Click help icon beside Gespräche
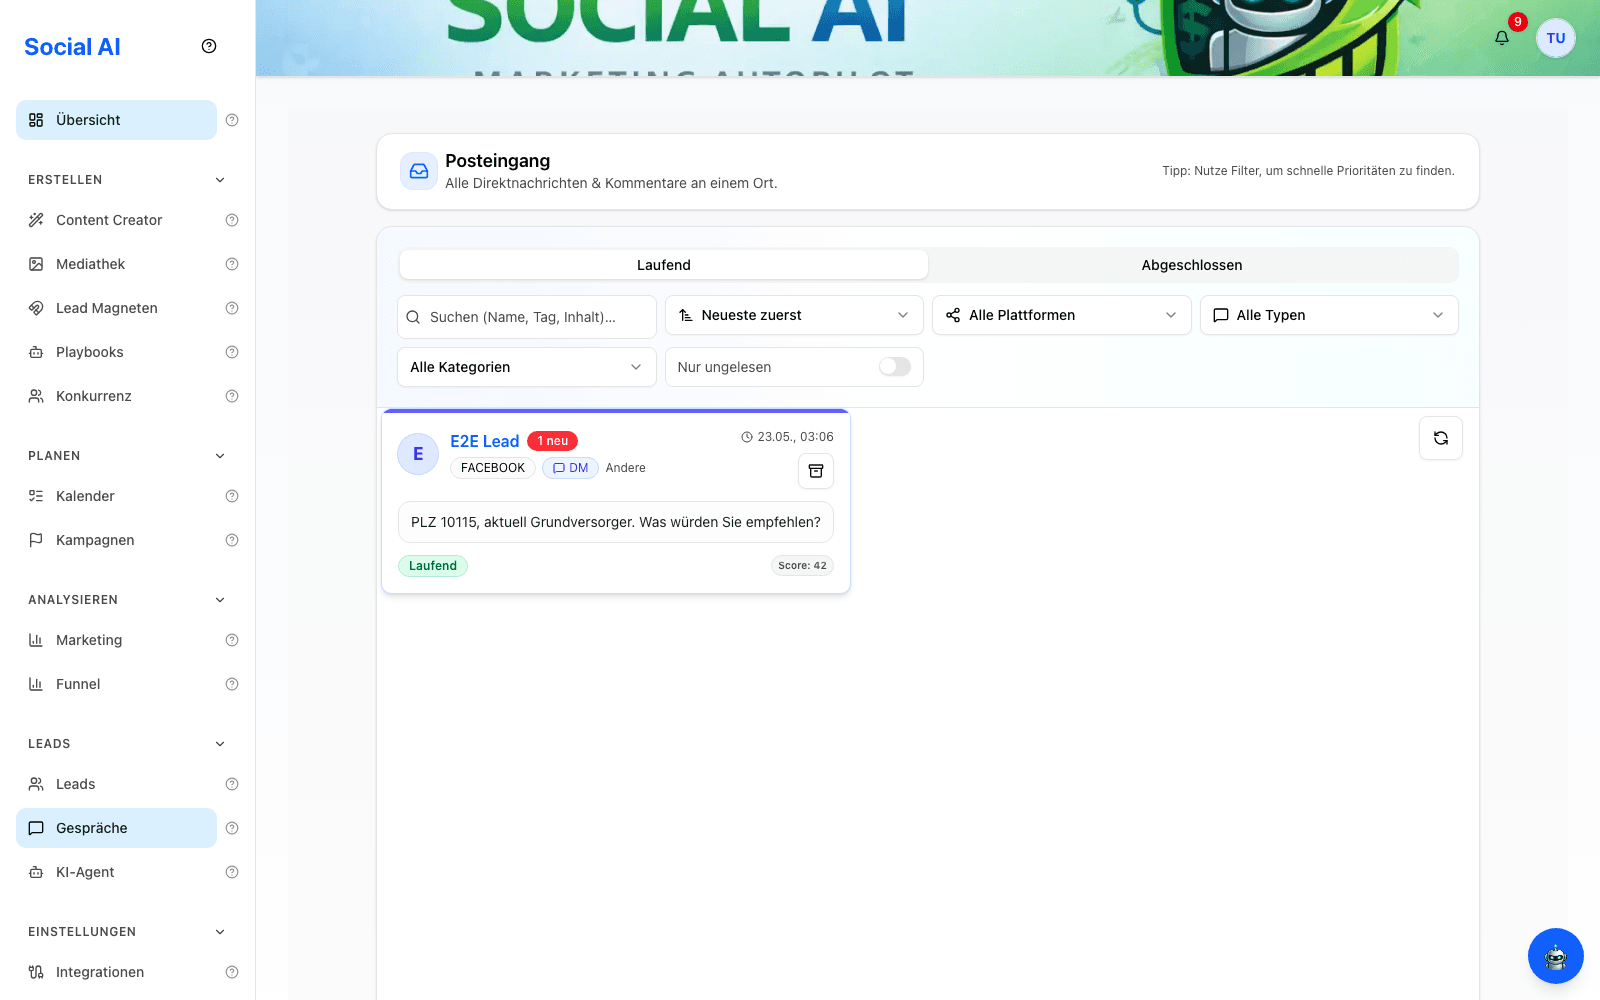The height and width of the screenshot is (1000, 1600). (232, 828)
